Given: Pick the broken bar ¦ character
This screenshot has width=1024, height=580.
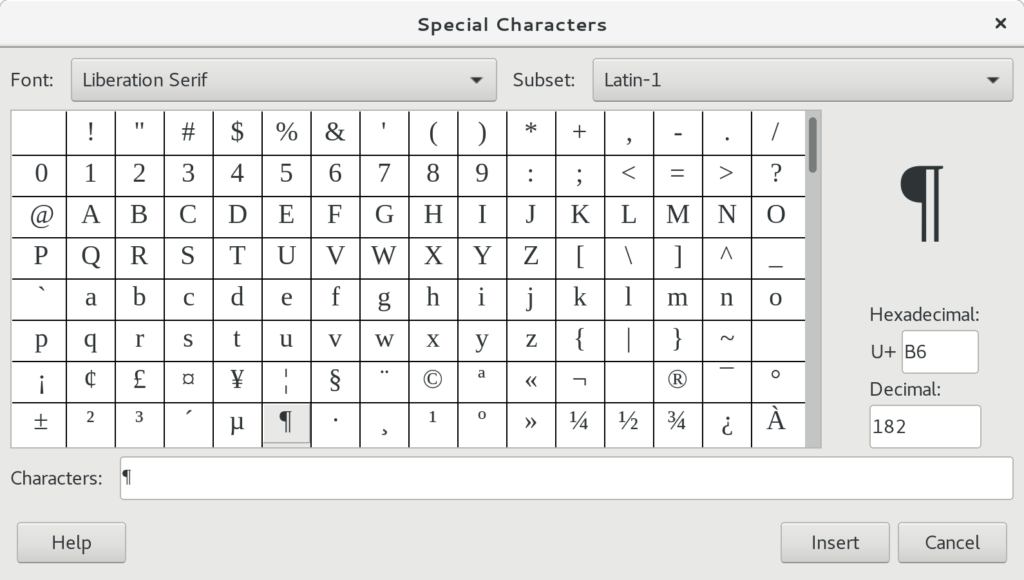Looking at the screenshot, I should pos(286,381).
